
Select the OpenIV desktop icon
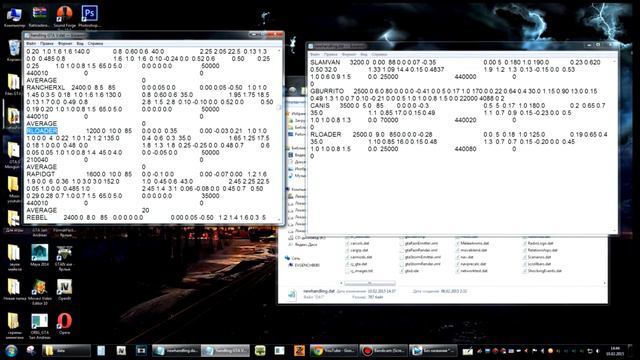pos(64,289)
